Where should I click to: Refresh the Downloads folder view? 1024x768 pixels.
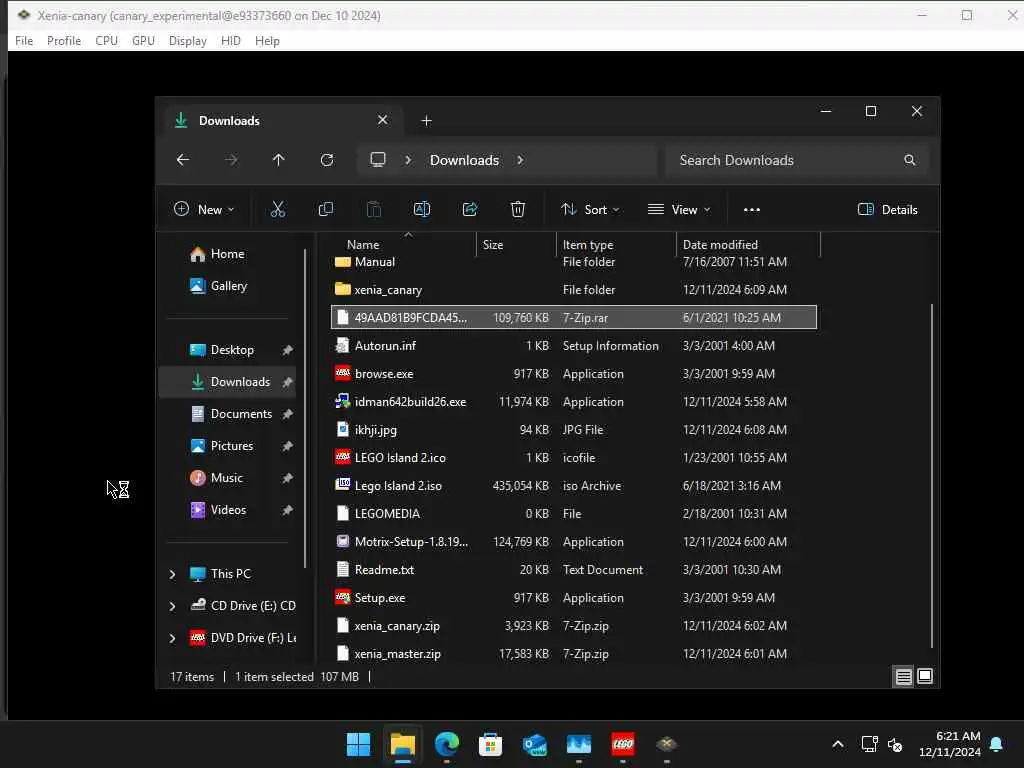327,160
